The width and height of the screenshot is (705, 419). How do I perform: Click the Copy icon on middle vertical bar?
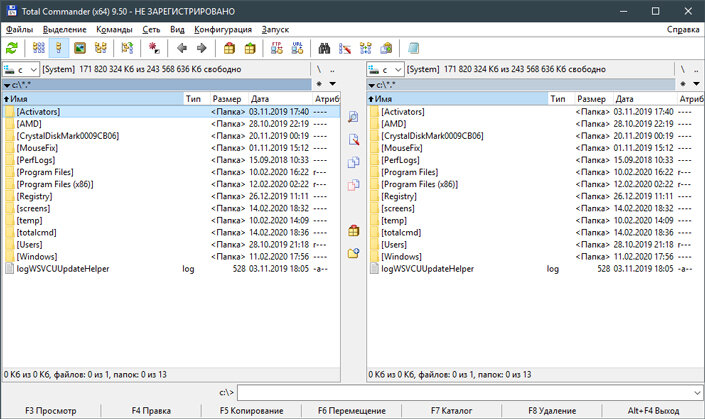(353, 162)
